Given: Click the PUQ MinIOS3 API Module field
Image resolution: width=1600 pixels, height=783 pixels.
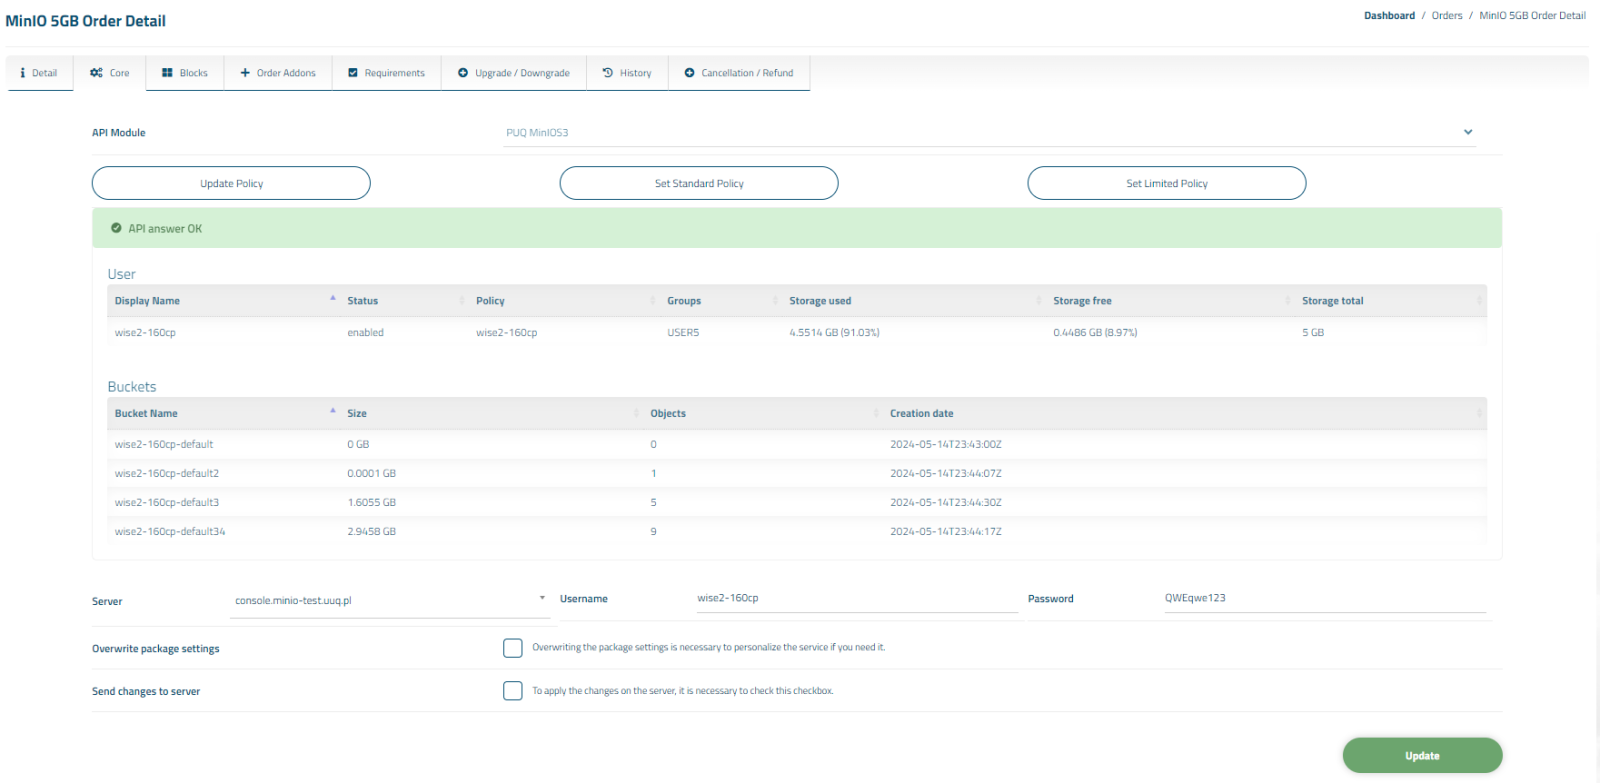Looking at the screenshot, I should coord(990,132).
